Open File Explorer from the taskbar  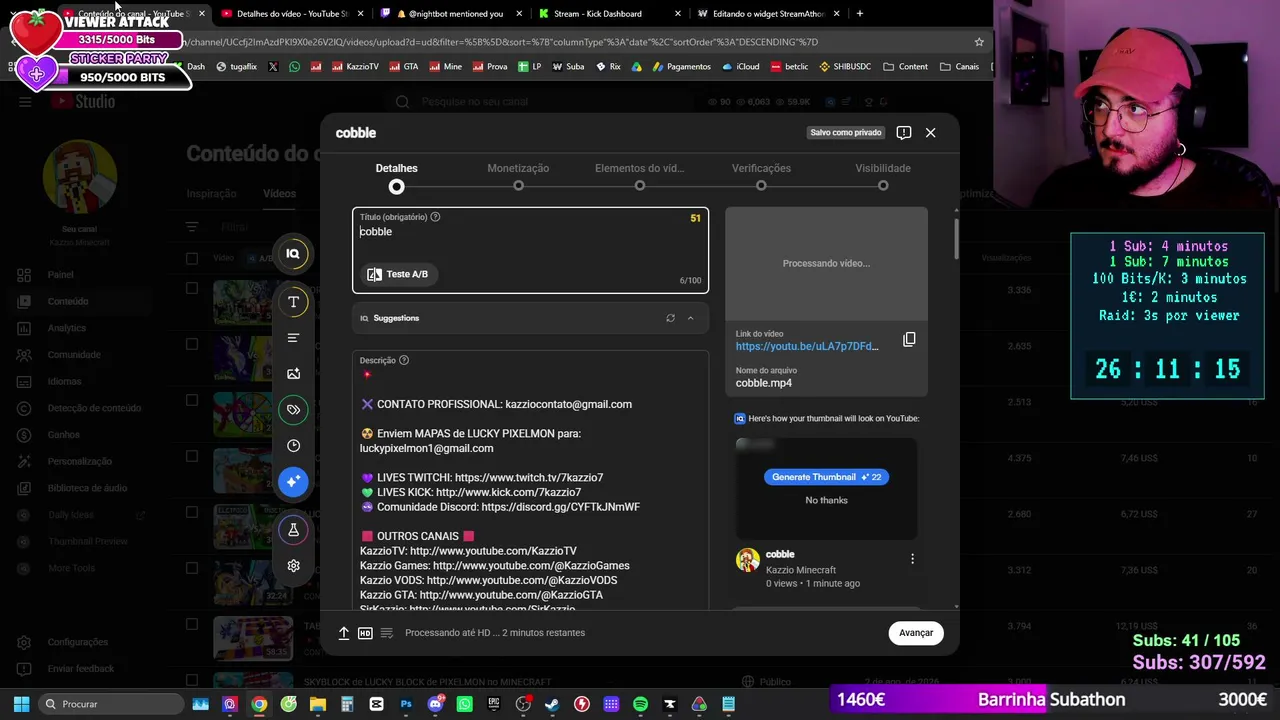(318, 704)
